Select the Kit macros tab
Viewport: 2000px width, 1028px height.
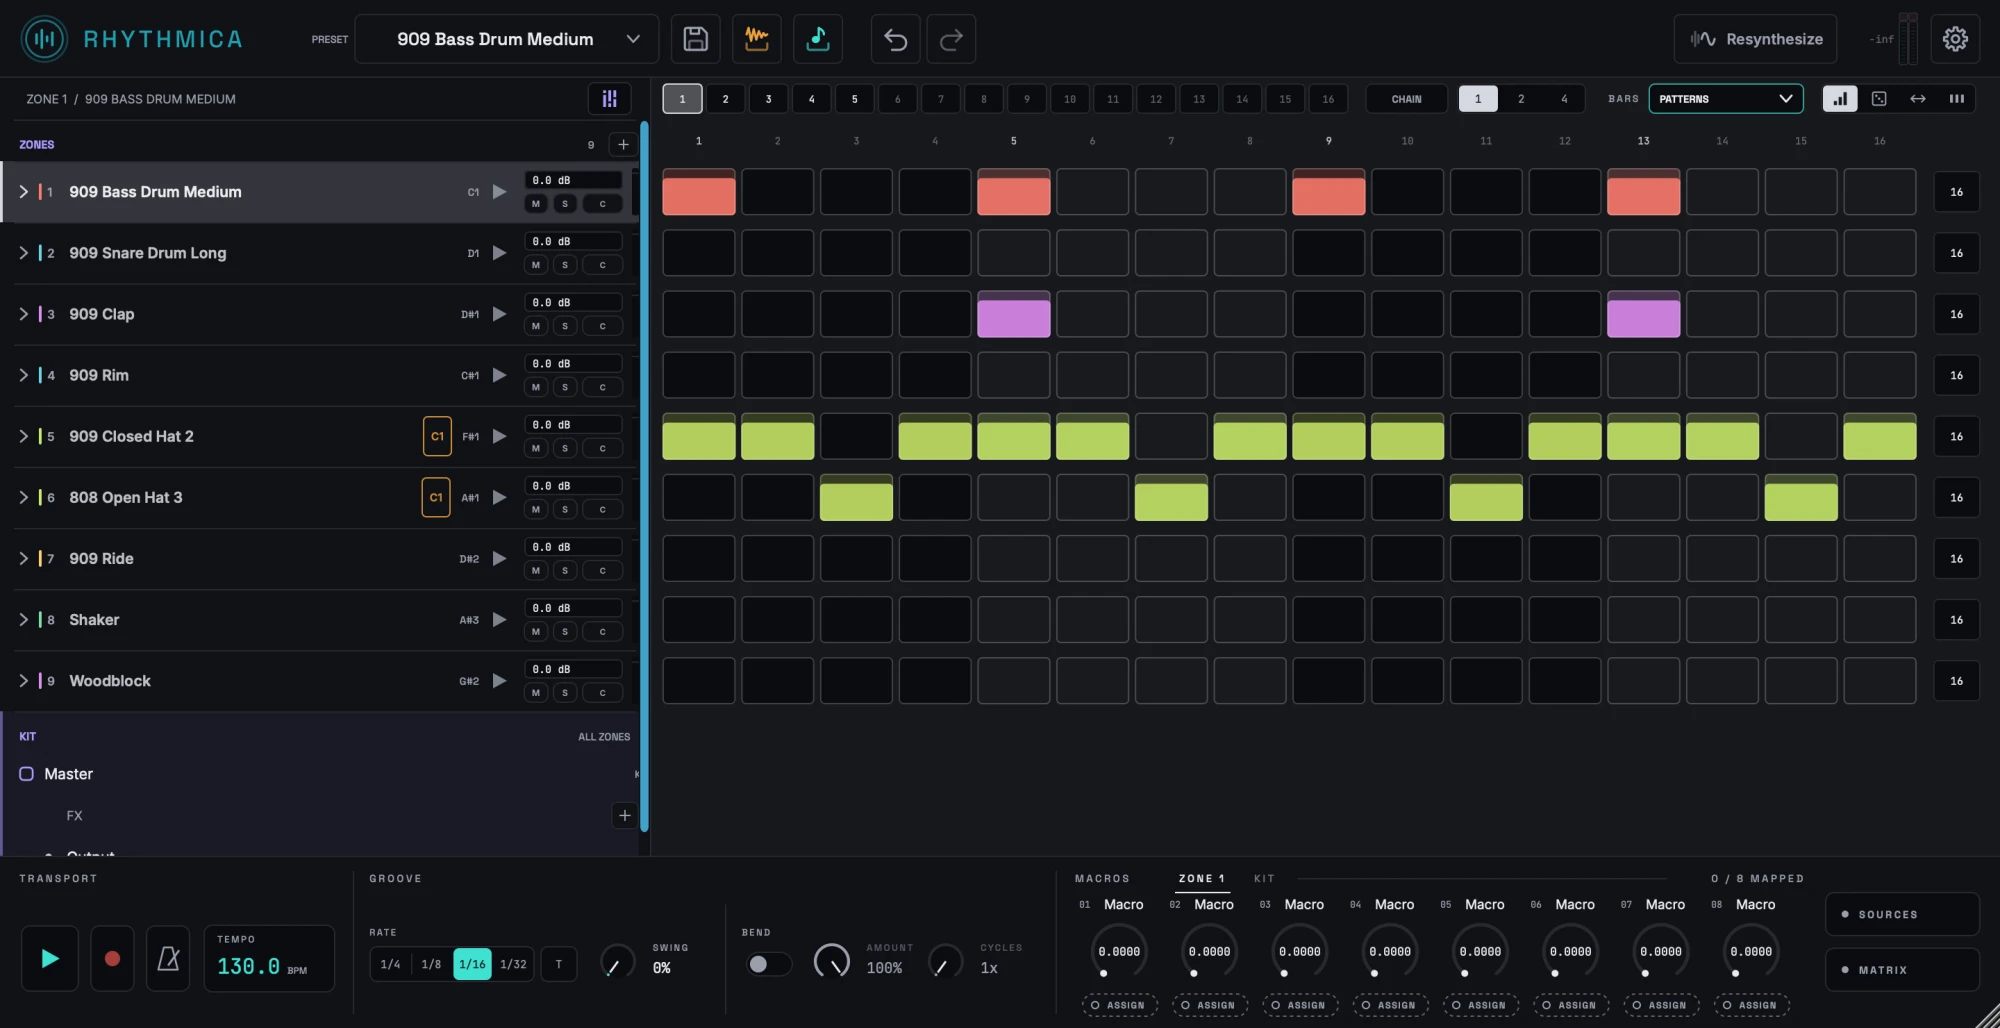tap(1265, 879)
